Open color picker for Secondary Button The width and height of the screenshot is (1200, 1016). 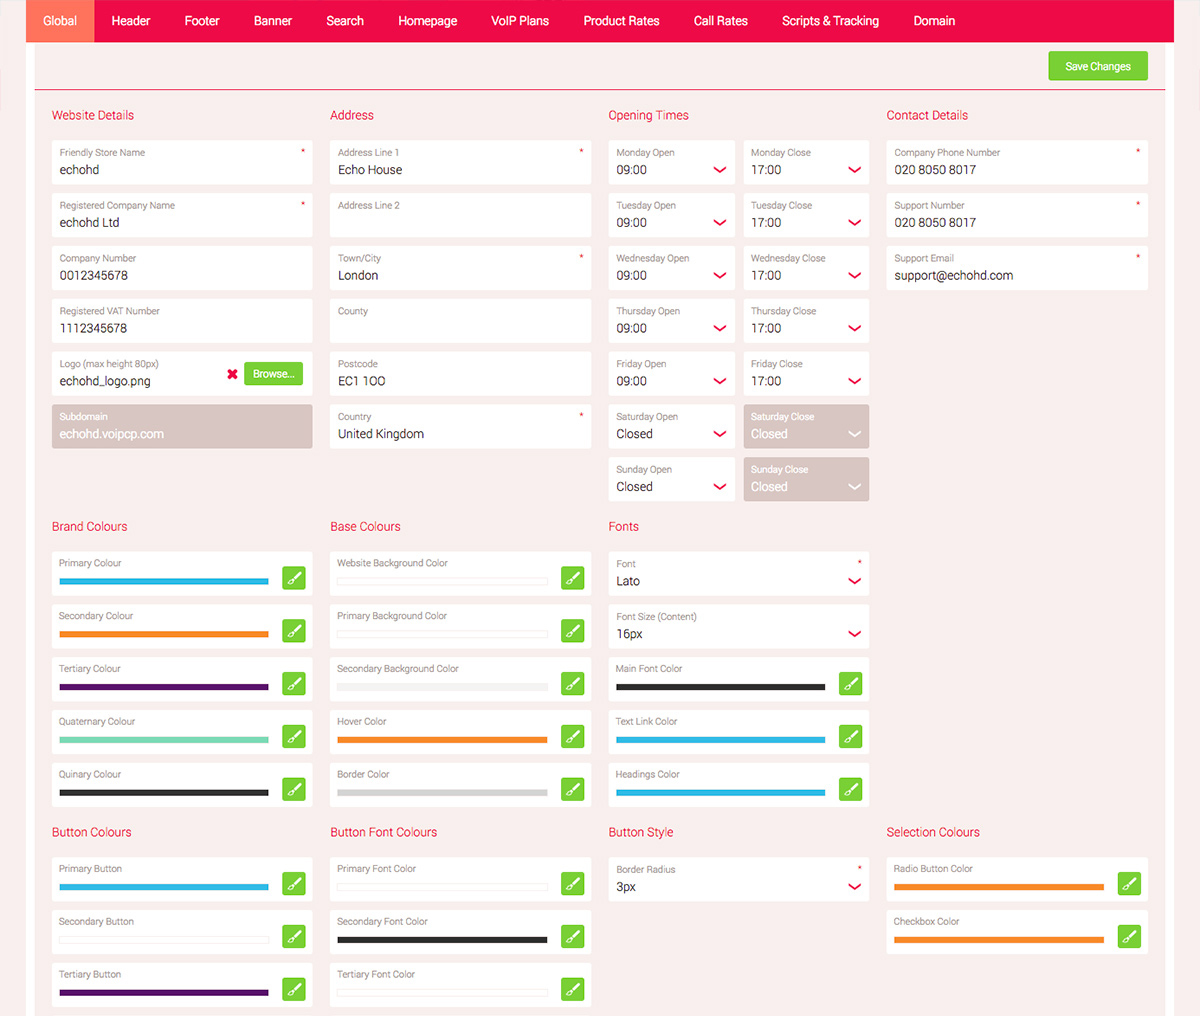[x=294, y=937]
